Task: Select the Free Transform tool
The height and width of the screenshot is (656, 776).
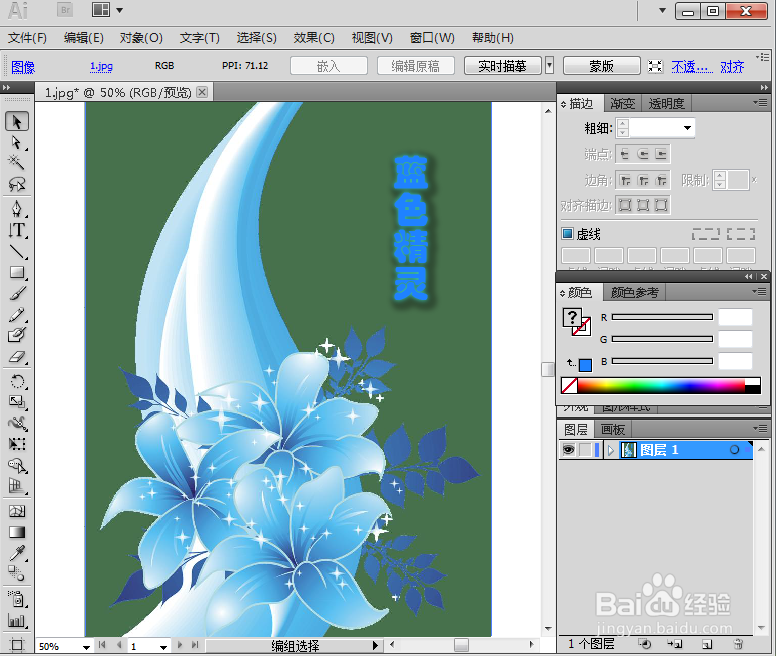Action: click(x=17, y=444)
